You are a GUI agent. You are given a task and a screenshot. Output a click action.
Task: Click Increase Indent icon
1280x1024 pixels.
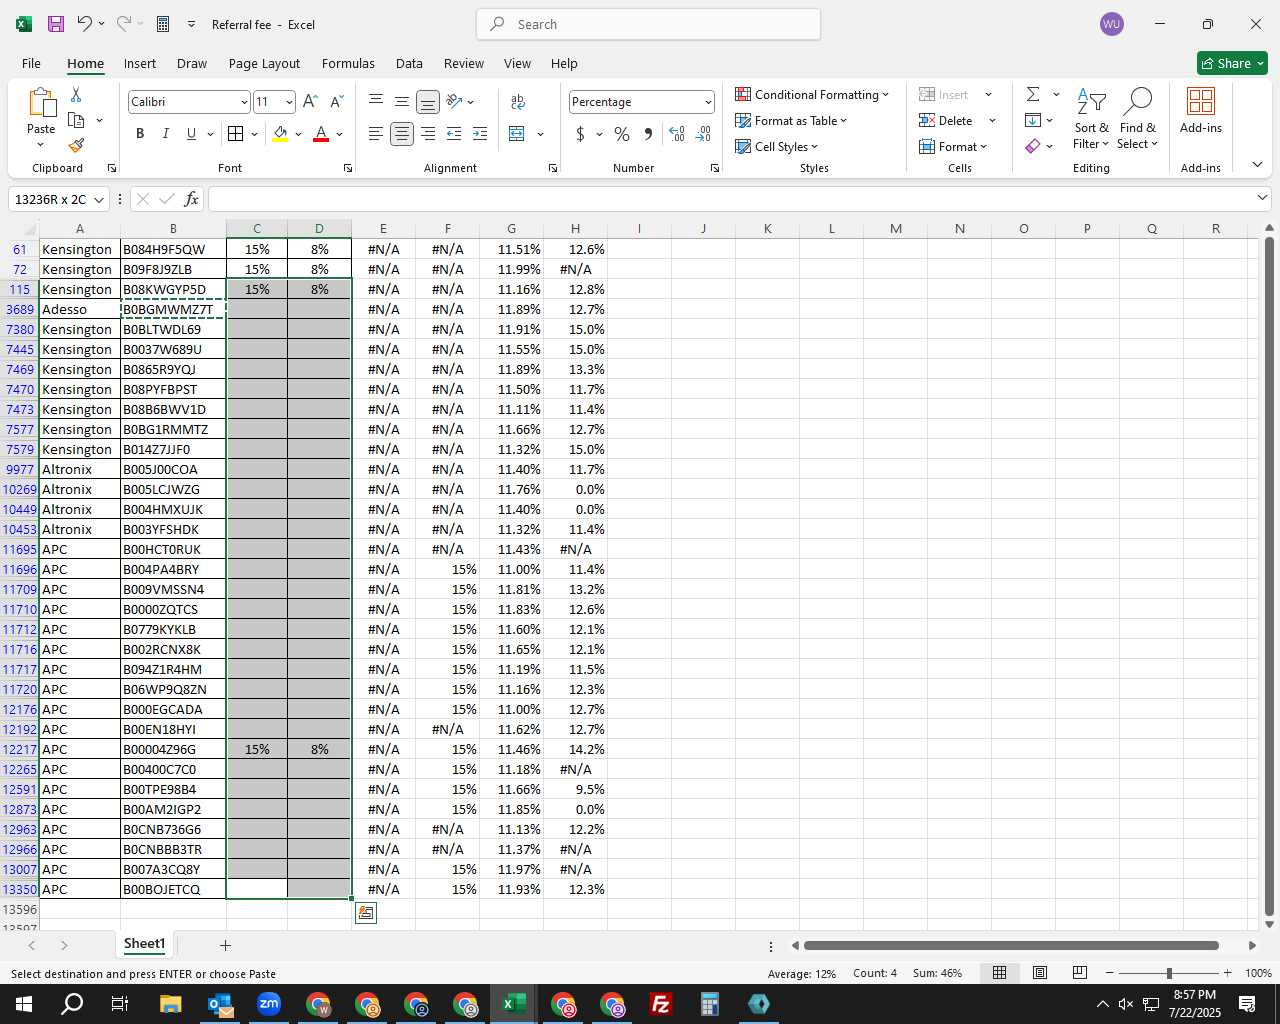[480, 134]
